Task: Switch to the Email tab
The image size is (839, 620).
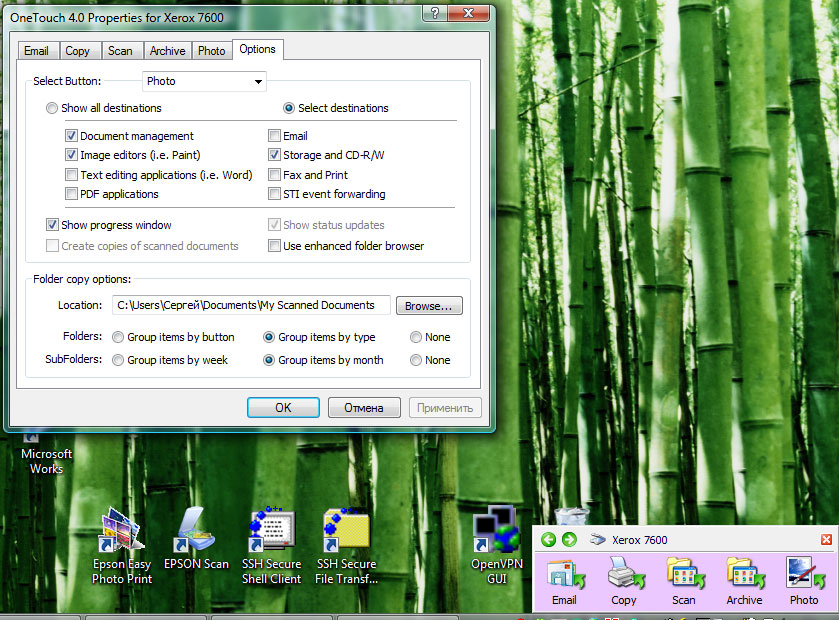Action: [x=36, y=51]
